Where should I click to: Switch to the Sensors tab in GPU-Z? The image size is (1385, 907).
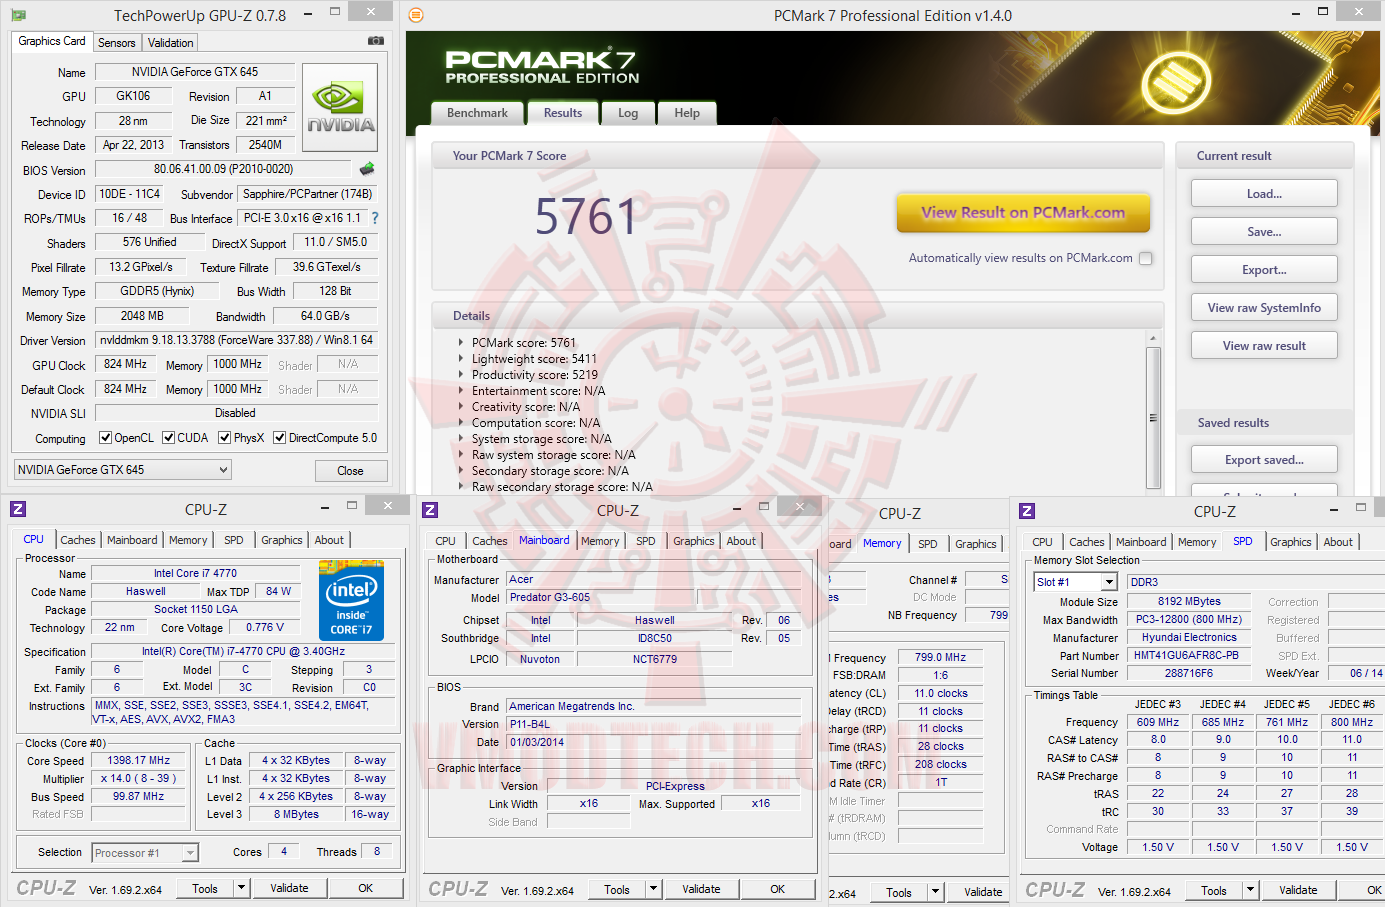pyautogui.click(x=117, y=43)
